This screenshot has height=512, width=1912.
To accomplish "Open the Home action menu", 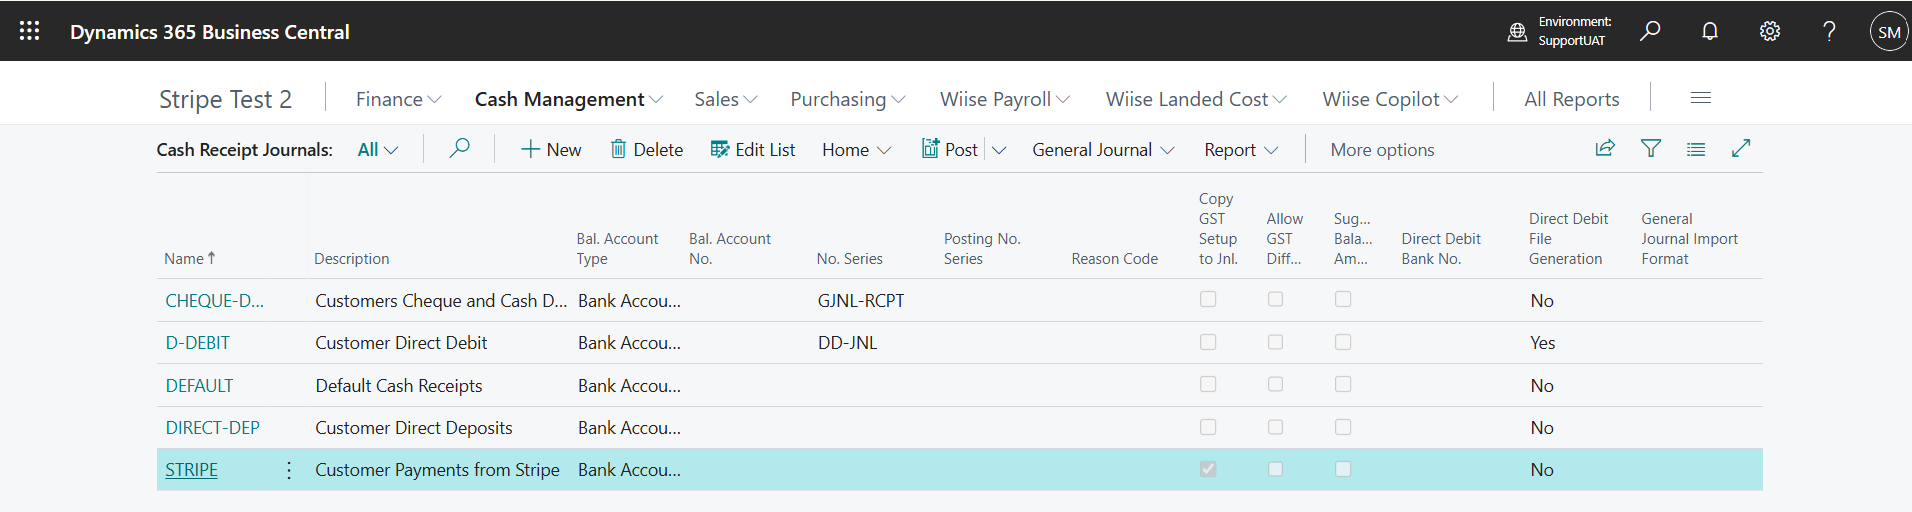I will tap(856, 150).
